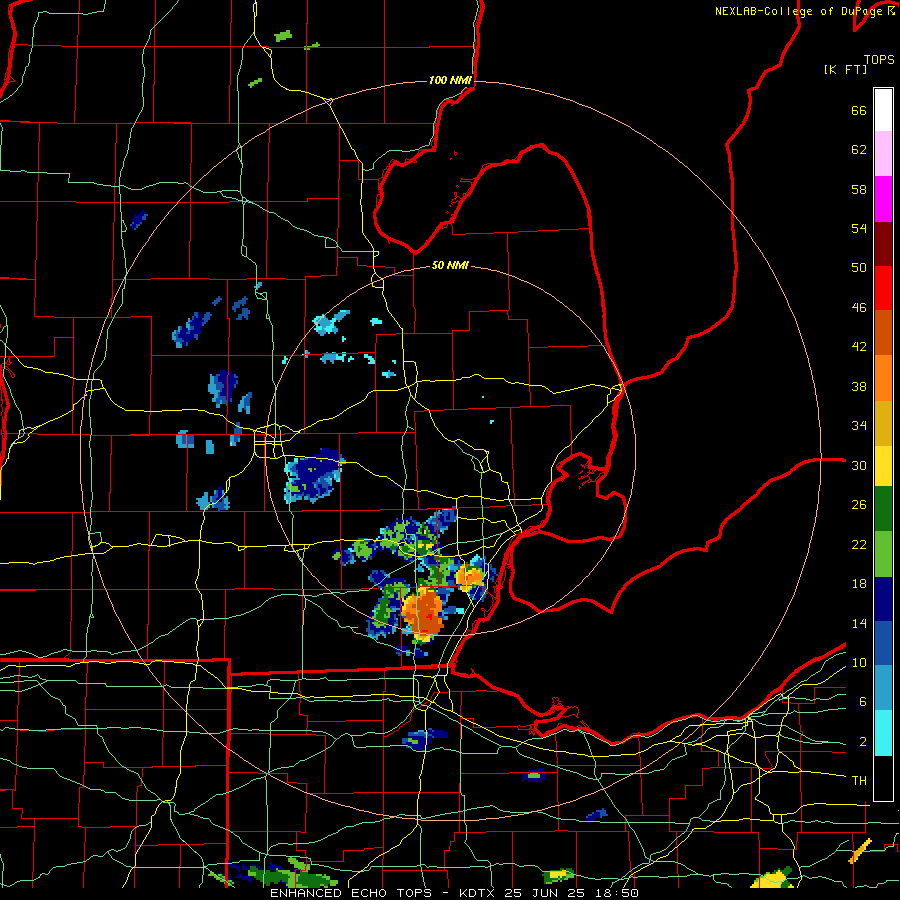The image size is (900, 900).
Task: Select the light green legend swatch
Action: [883, 554]
